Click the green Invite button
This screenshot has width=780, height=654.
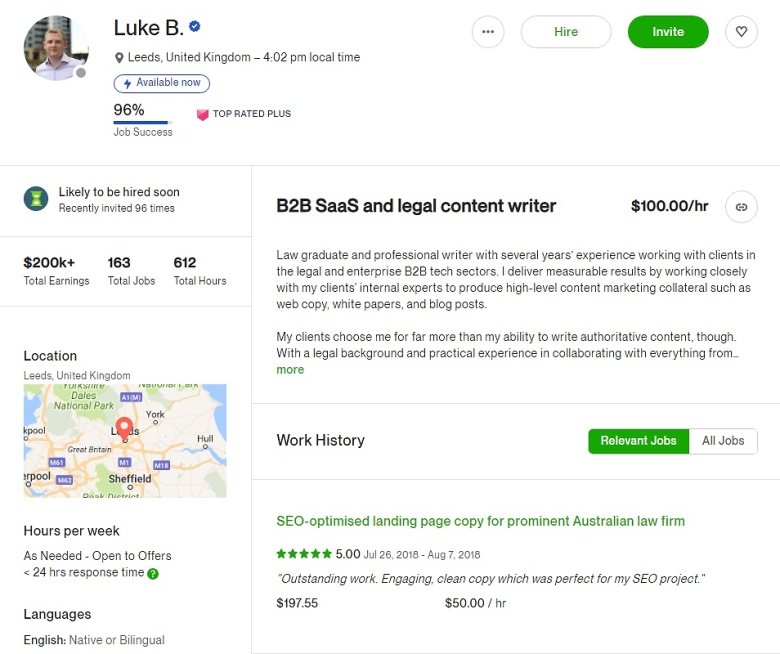(668, 32)
